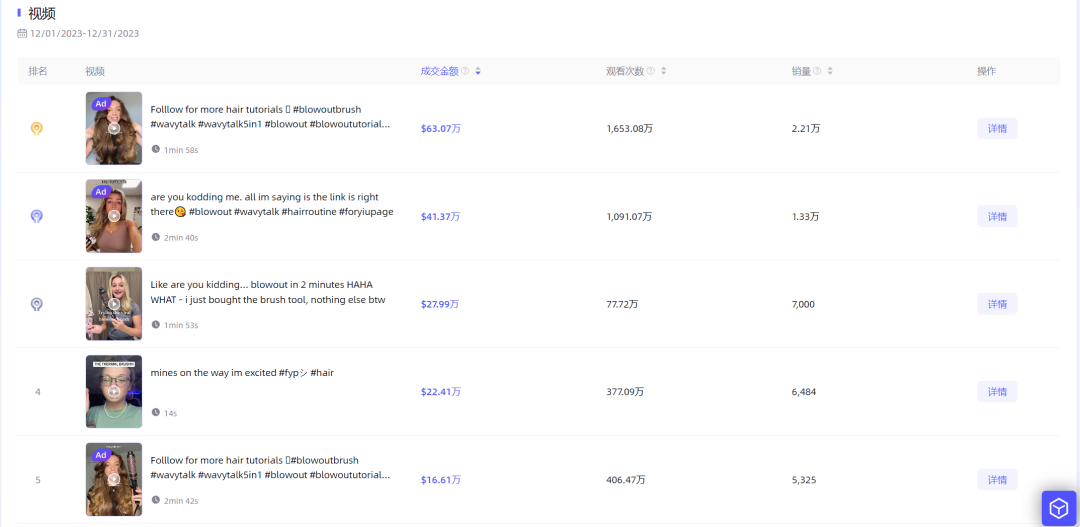The image size is (1080, 527).
Task: Click the help icon next to 成交金额
Action: [465, 71]
